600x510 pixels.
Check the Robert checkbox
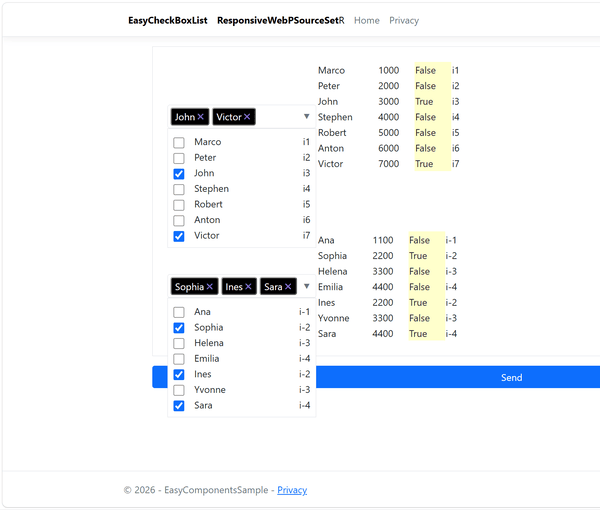(179, 205)
